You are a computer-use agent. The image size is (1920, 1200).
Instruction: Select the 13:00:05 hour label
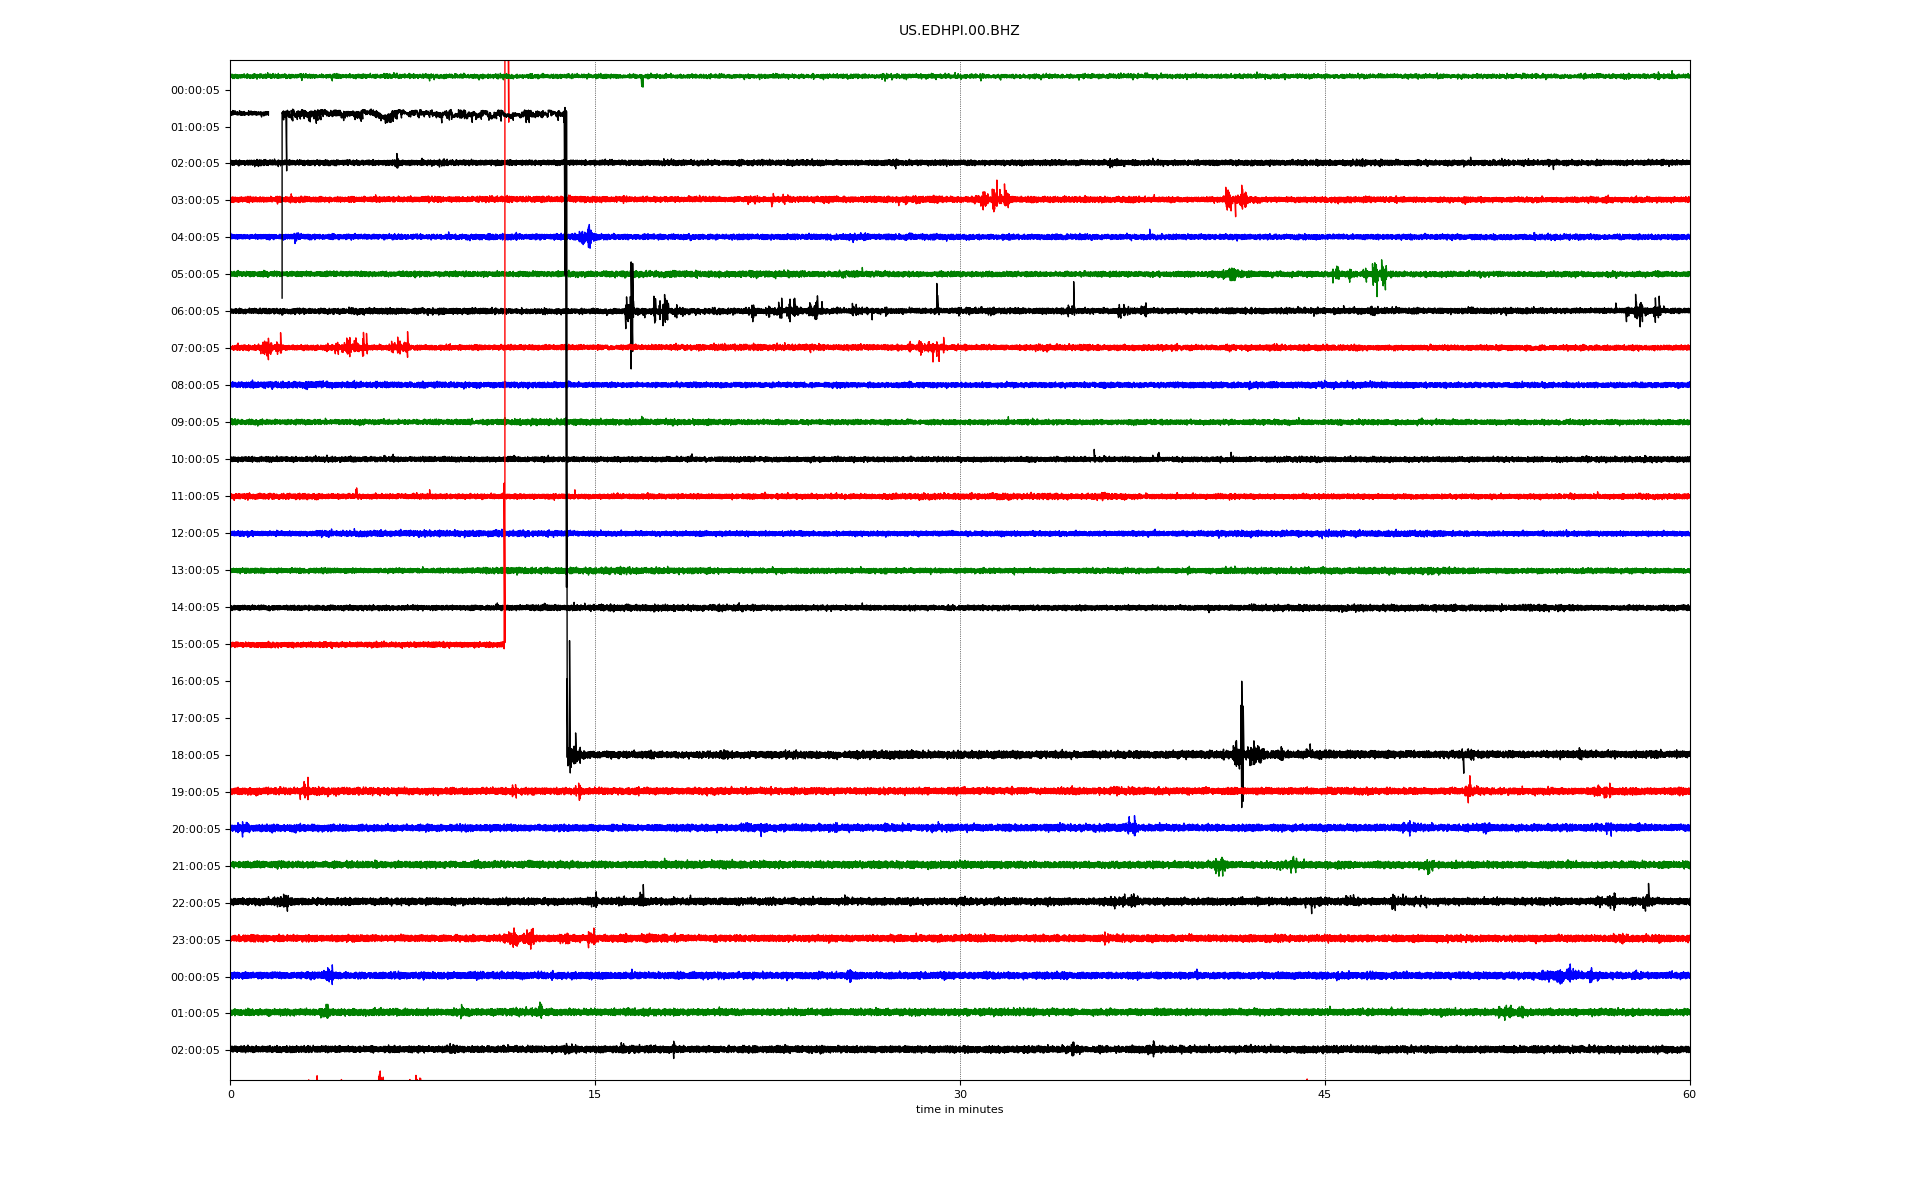[x=195, y=571]
